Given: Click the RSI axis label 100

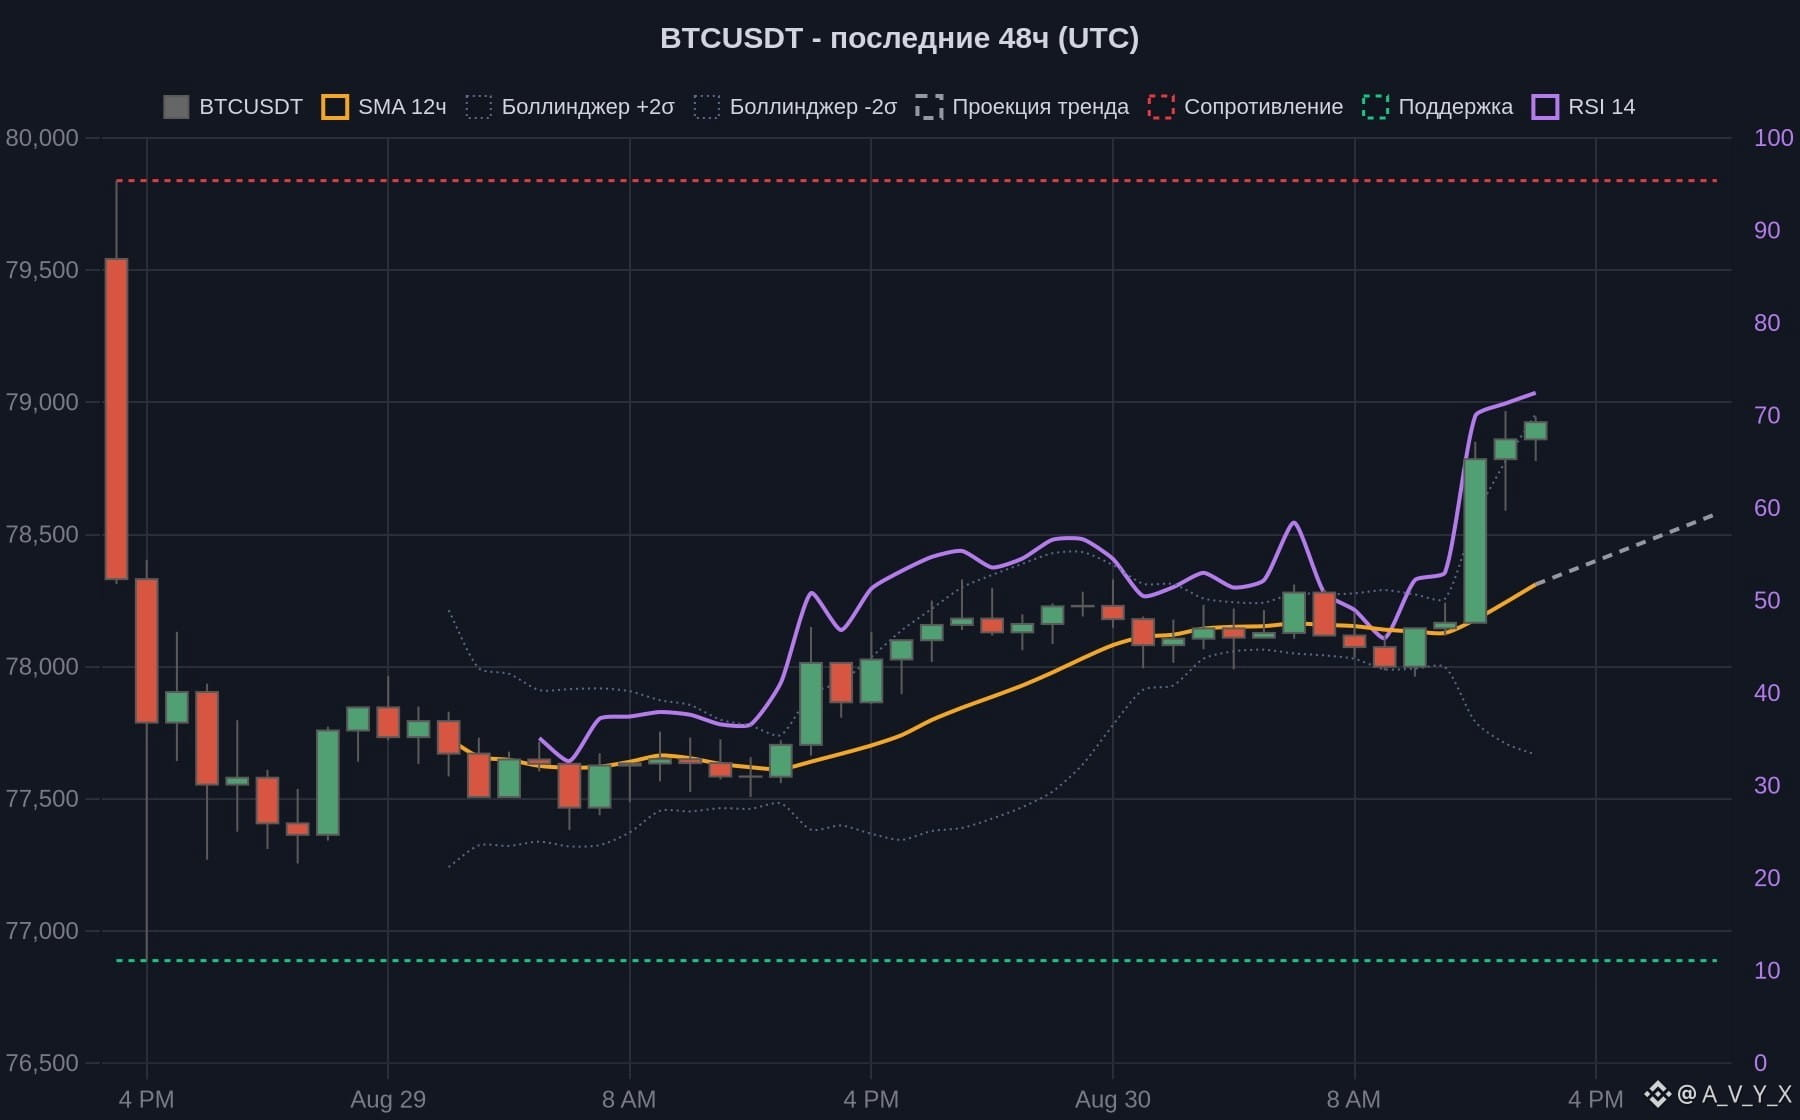Looking at the screenshot, I should tap(1773, 138).
